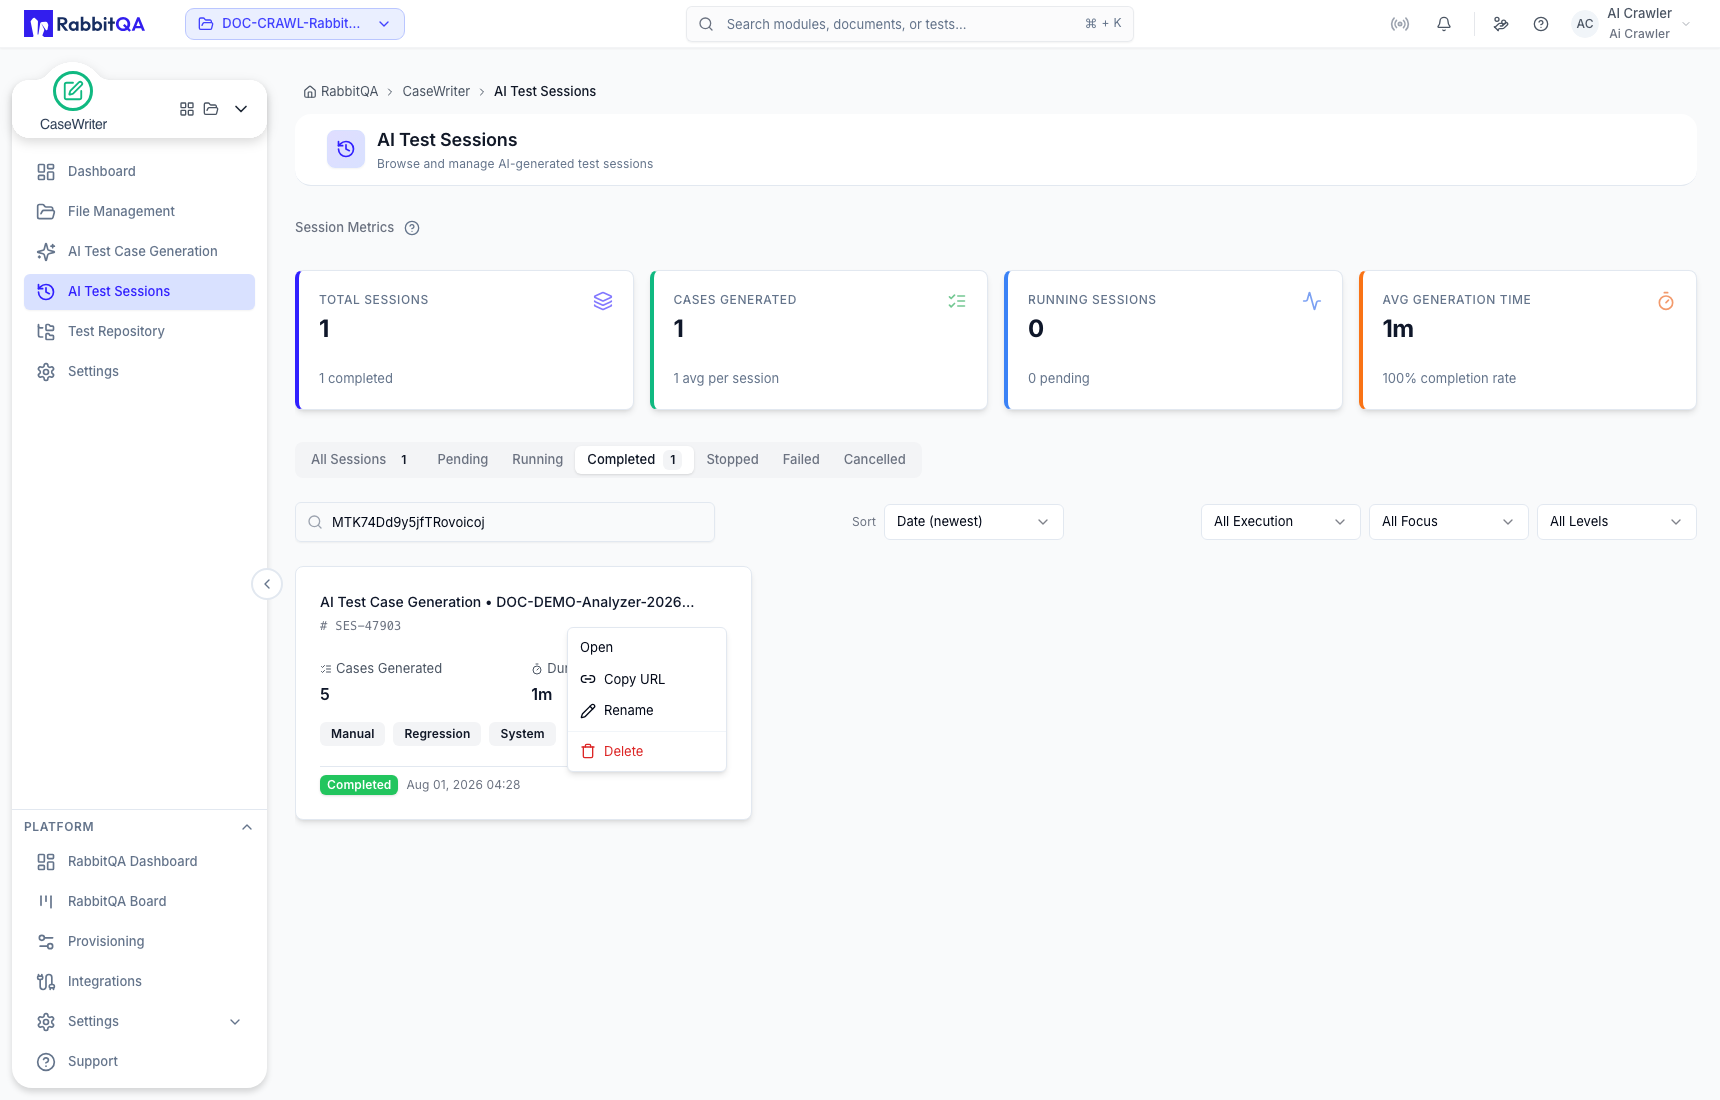Click the System tag on session card
The height and width of the screenshot is (1100, 1720).
coord(522,734)
